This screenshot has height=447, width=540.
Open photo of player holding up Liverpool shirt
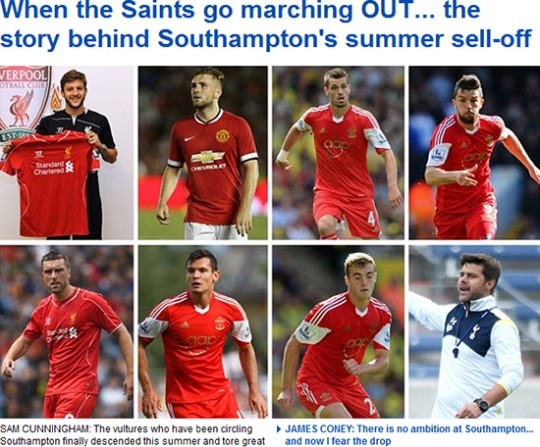66,153
